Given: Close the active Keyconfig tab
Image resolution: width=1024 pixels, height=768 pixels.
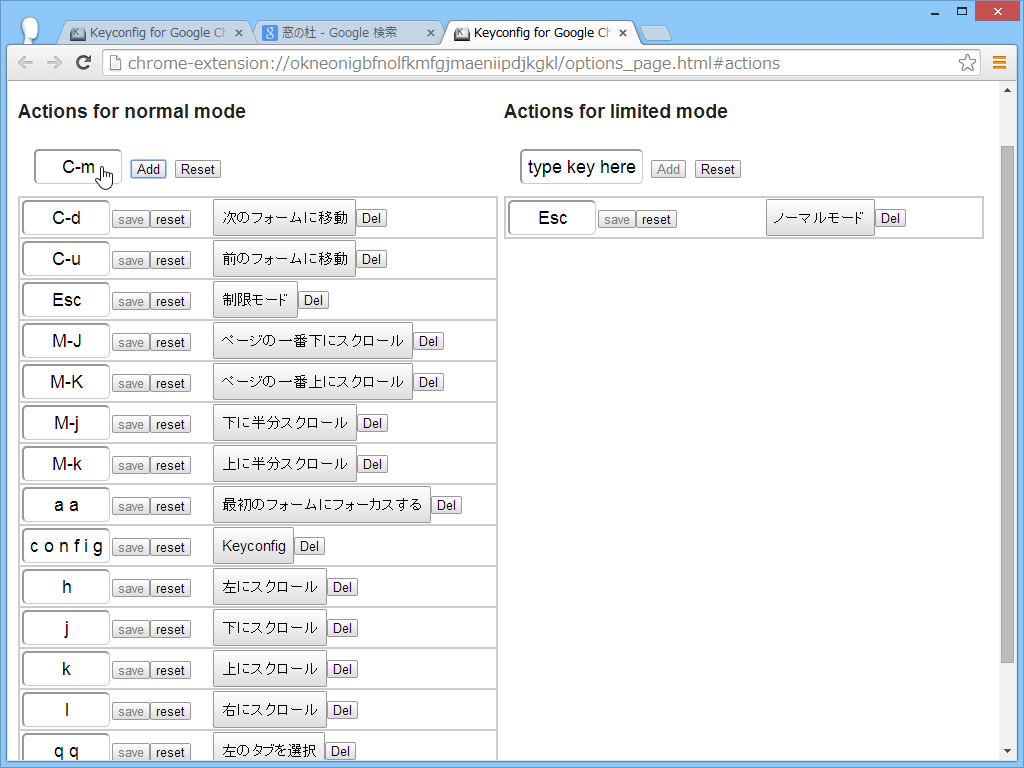Looking at the screenshot, I should tap(622, 33).
